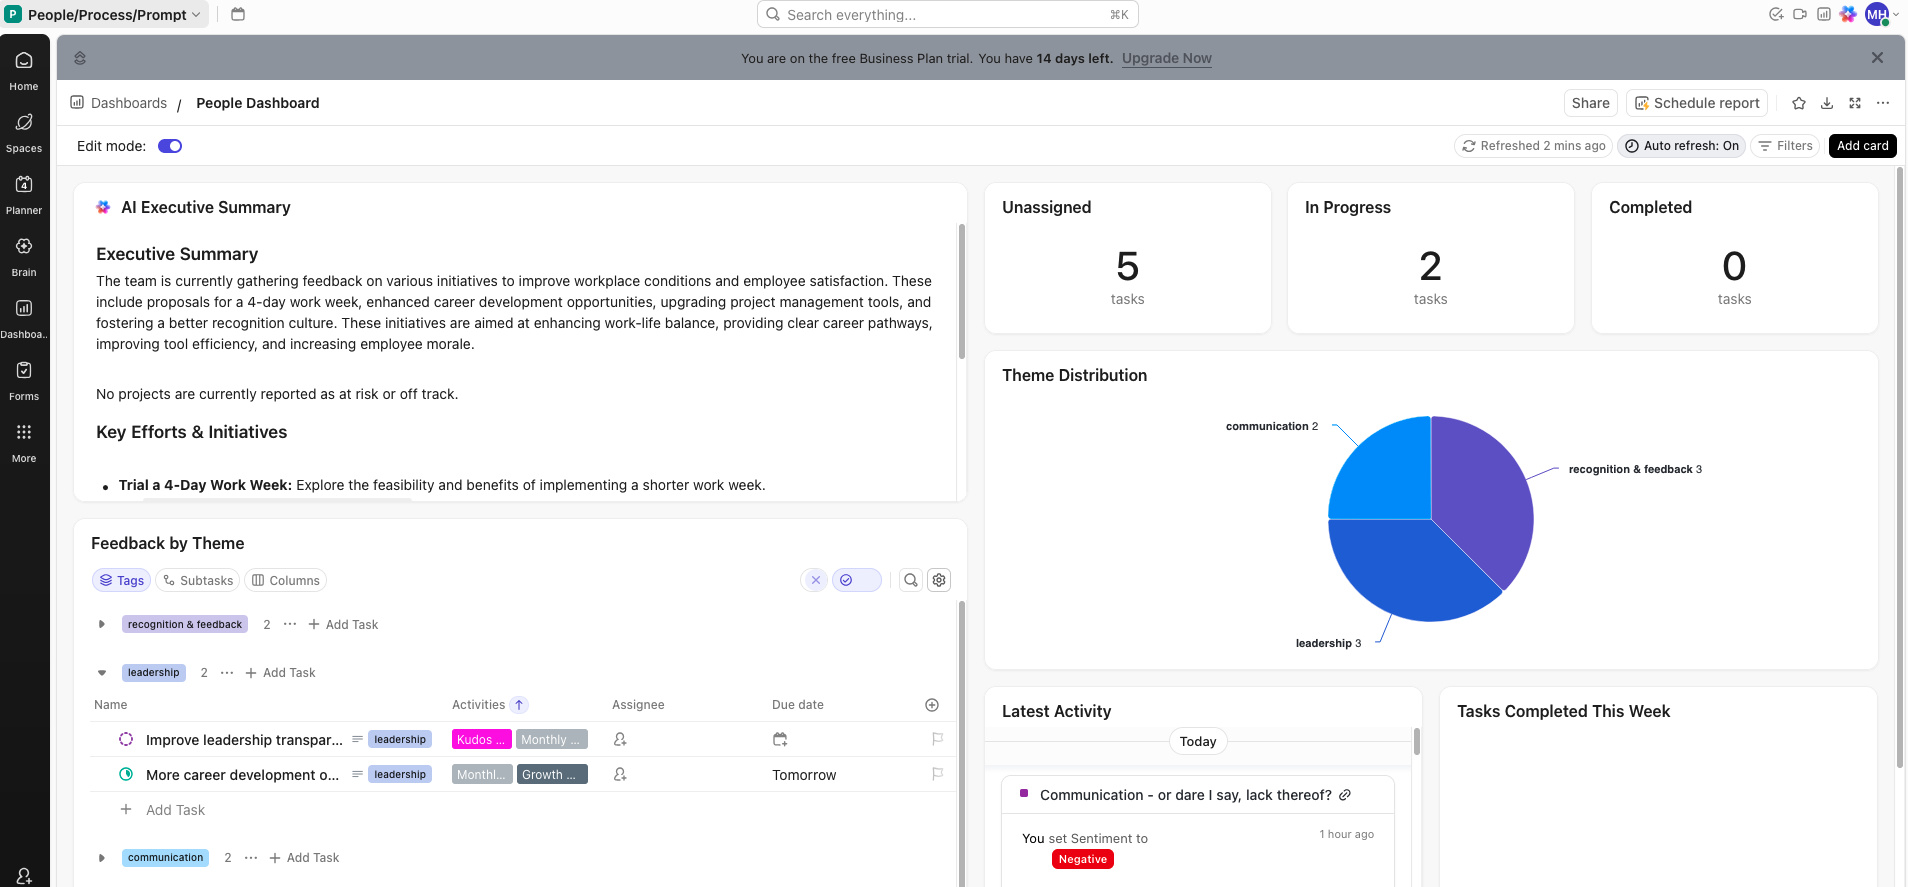
Task: Turn off Edit mode toggle
Action: click(170, 146)
